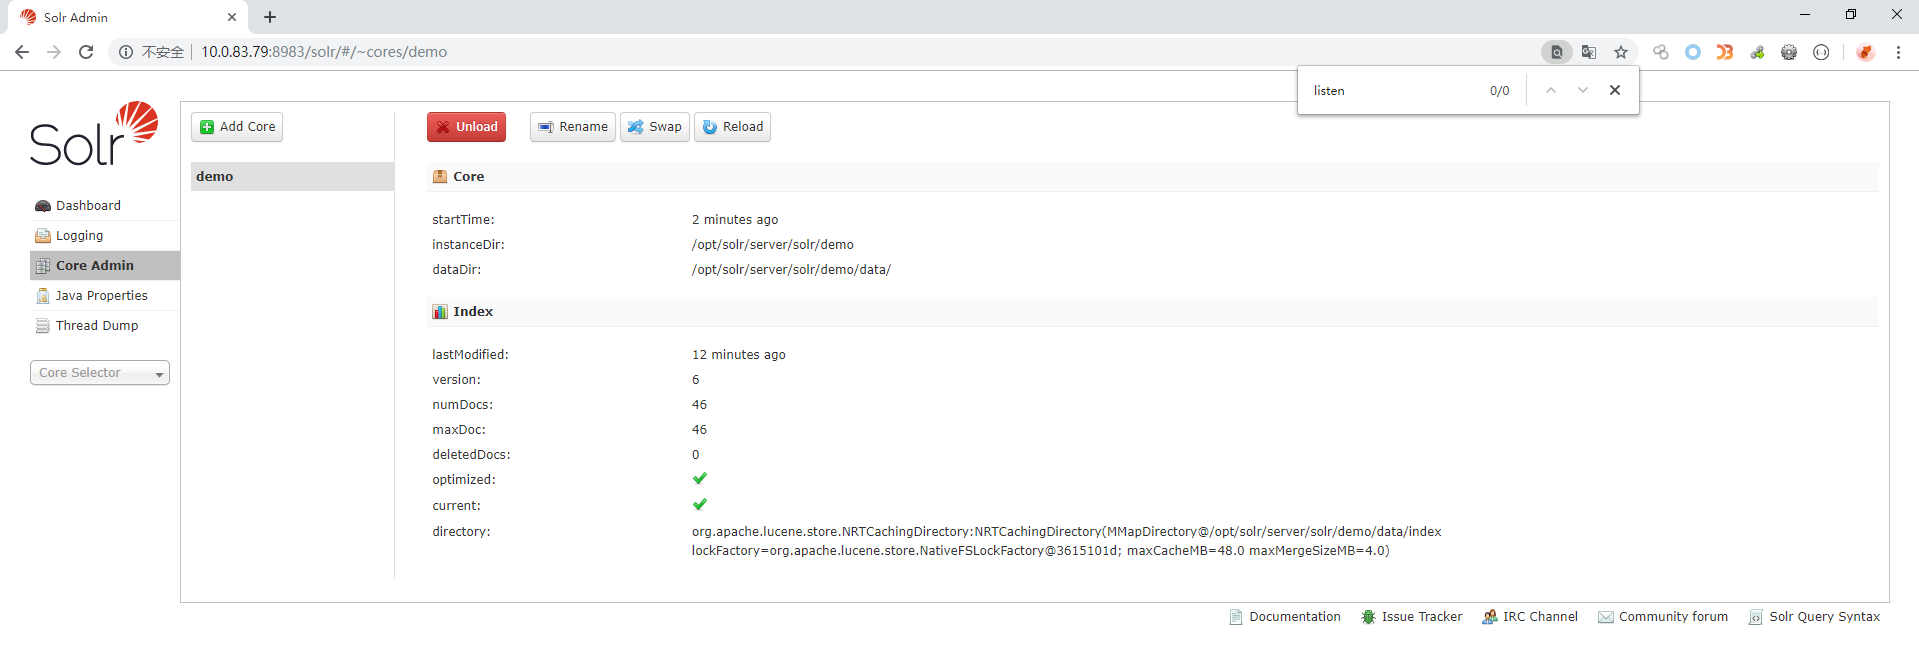Click the profile avatar icon
The image size is (1919, 647).
pyautogui.click(x=1865, y=52)
